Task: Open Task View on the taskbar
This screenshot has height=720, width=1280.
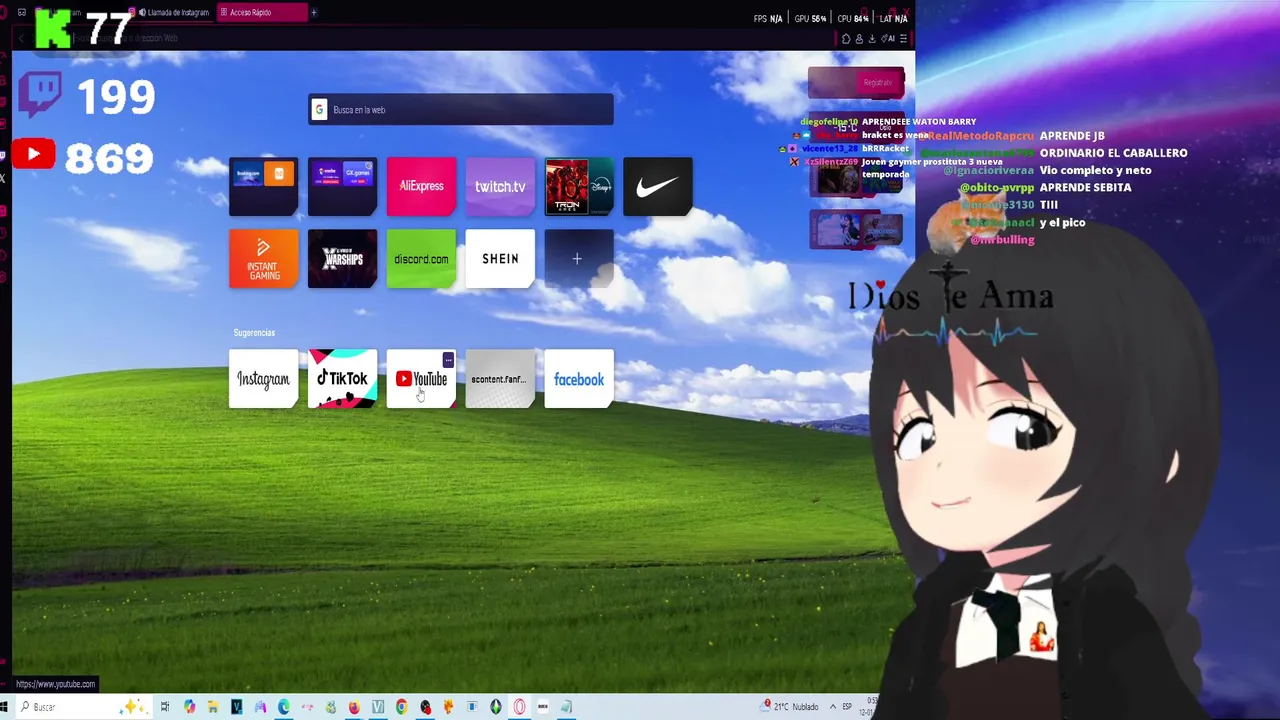Action: point(165,707)
